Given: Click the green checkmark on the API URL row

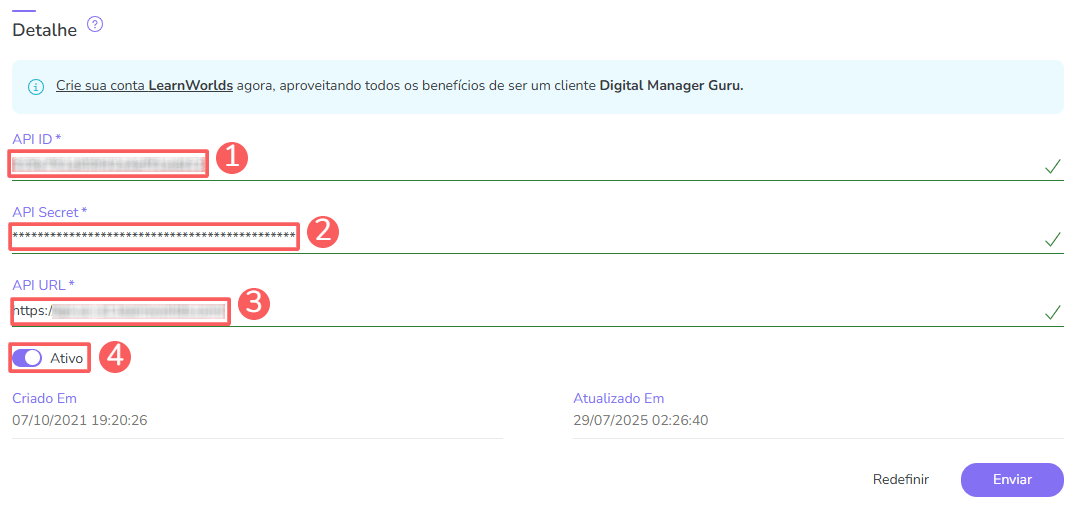Looking at the screenshot, I should click(1052, 312).
